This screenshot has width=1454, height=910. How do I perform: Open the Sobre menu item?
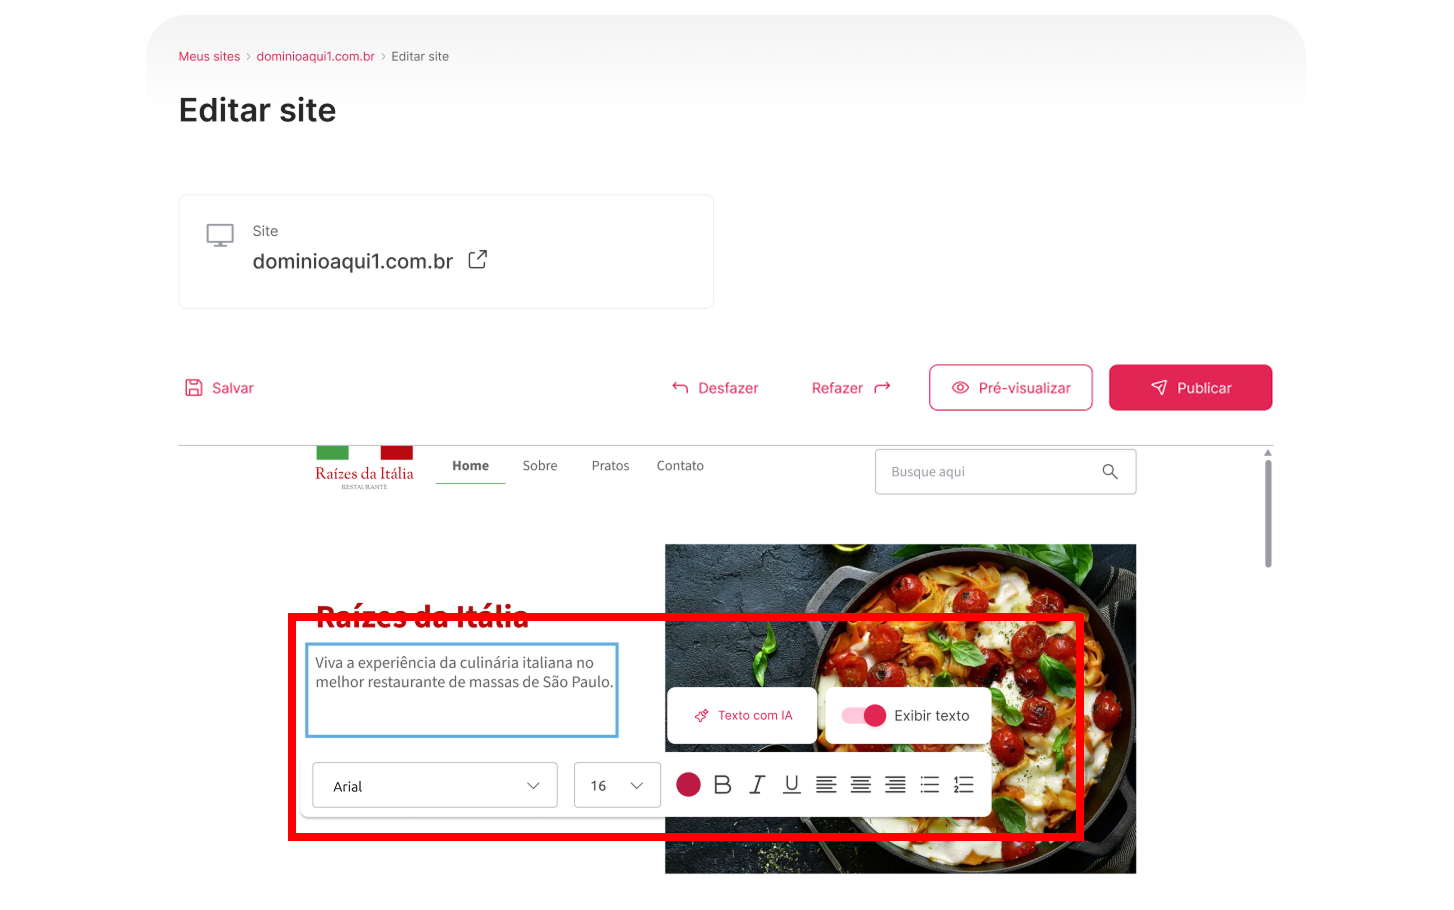click(x=540, y=466)
